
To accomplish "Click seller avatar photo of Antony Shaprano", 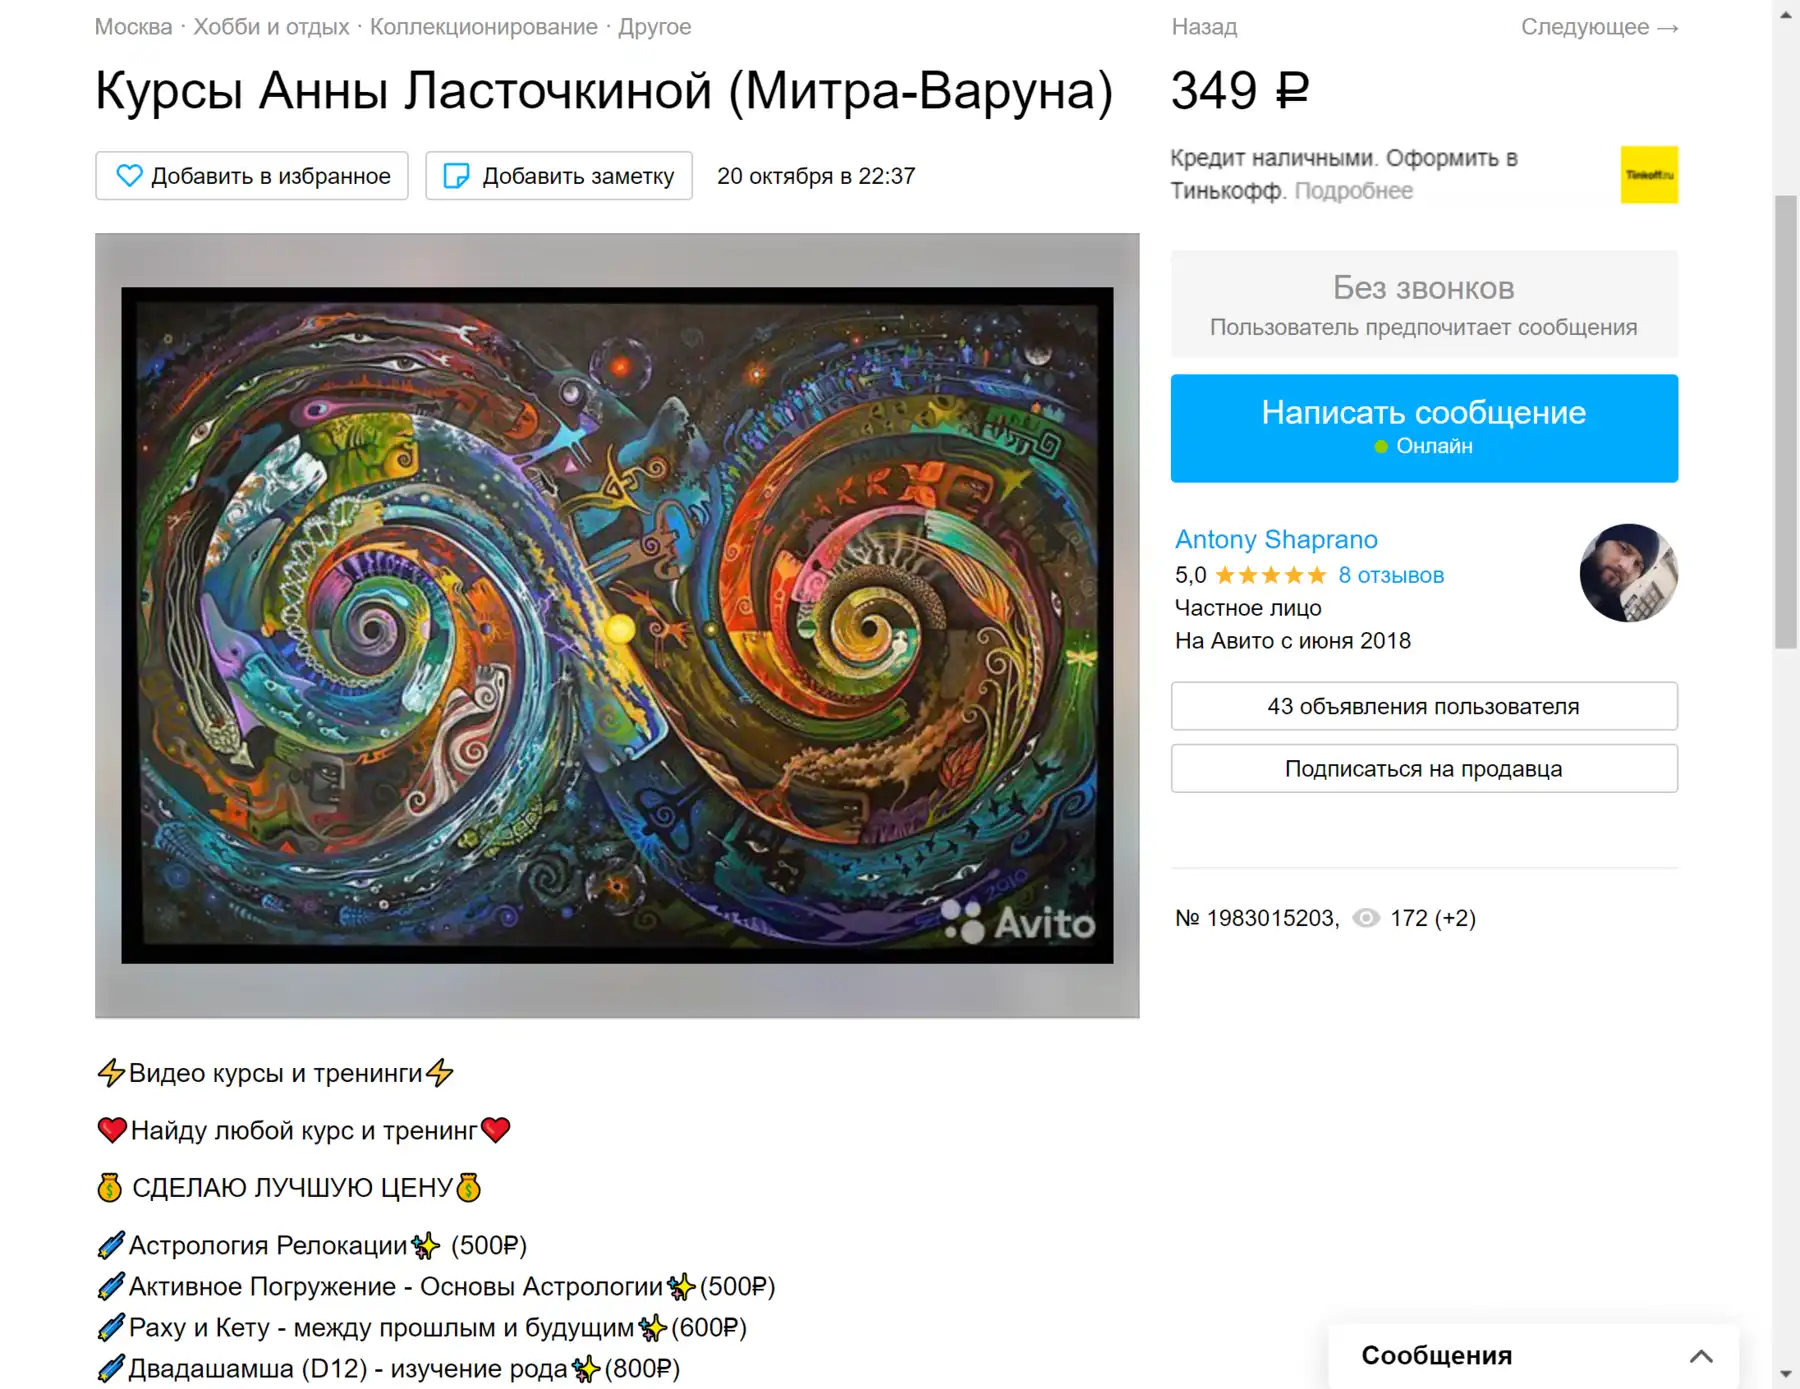I will (x=1629, y=573).
